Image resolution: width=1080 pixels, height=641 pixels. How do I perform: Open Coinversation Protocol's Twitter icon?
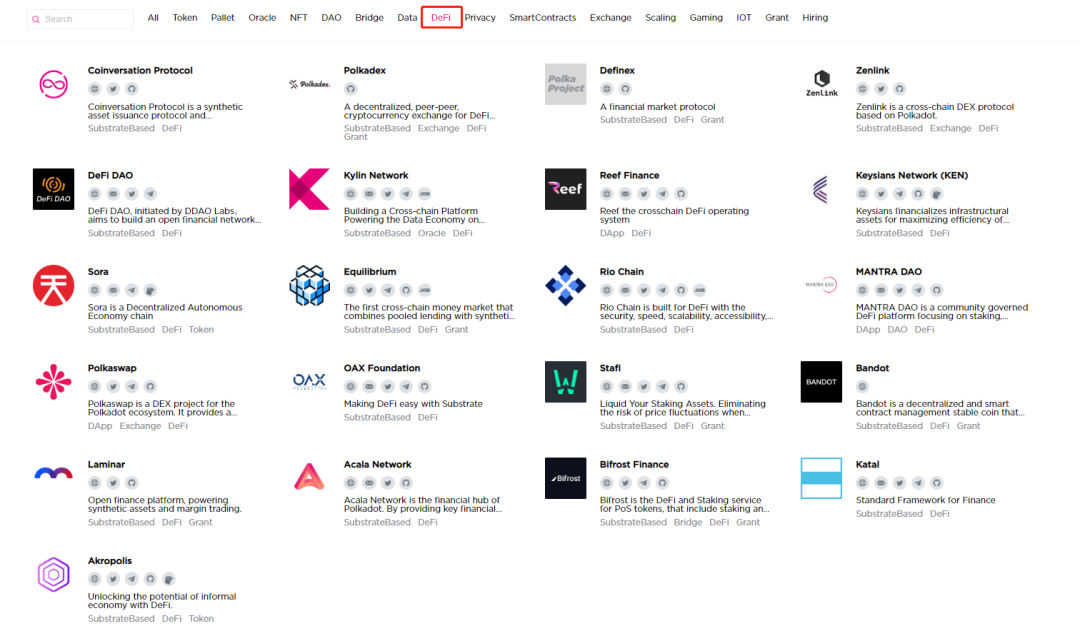click(113, 89)
